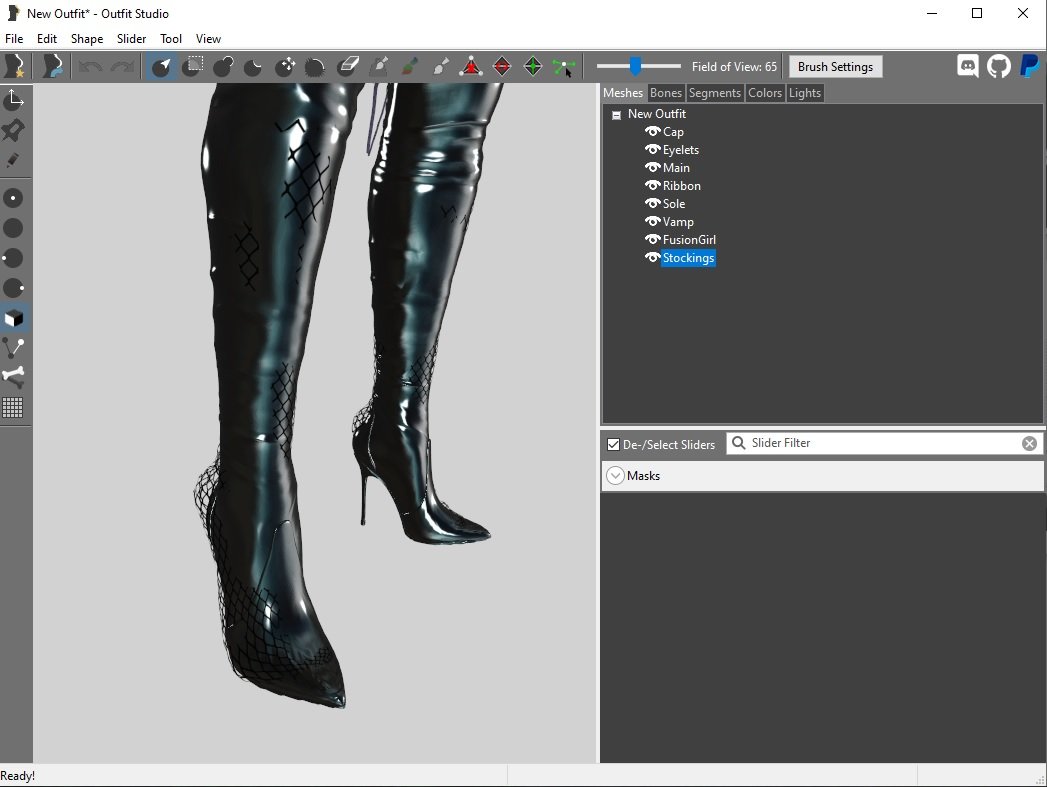Click the New Project icon
The image size is (1047, 787).
(x=15, y=67)
